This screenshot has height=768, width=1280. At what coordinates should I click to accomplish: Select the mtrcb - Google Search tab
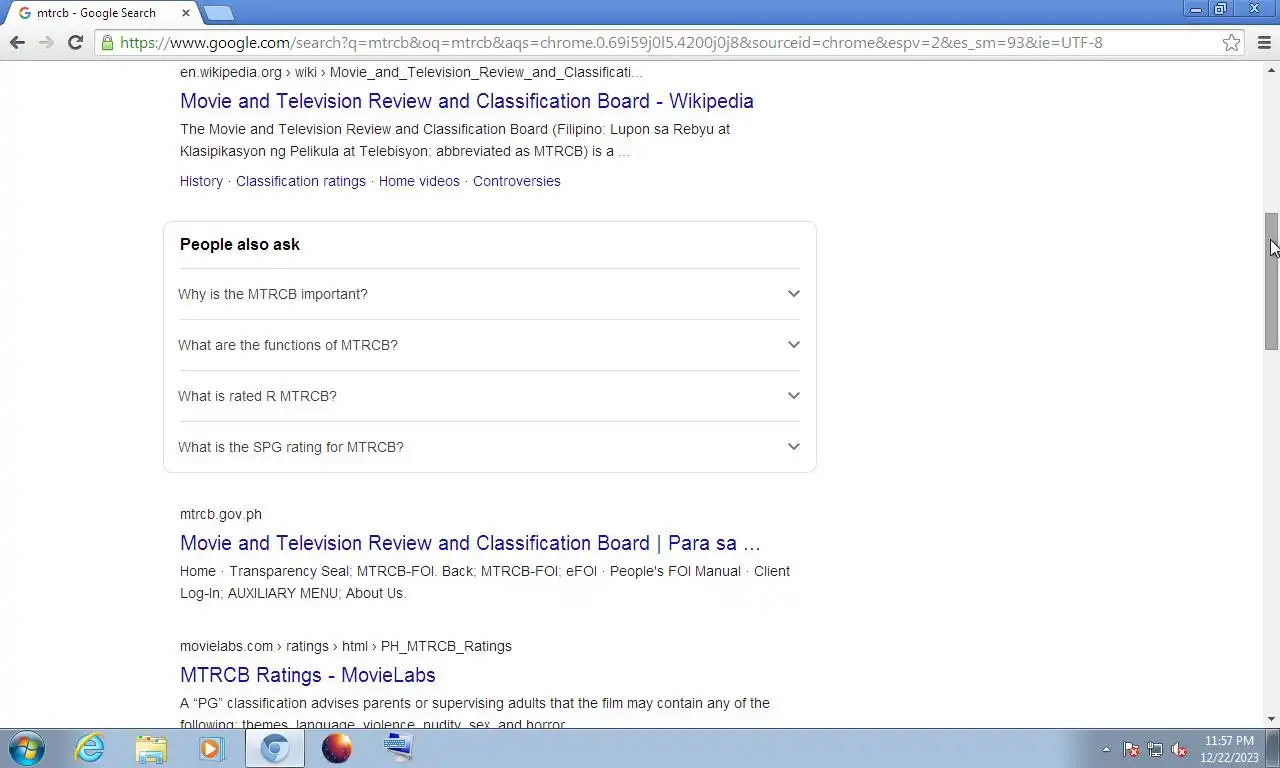tap(96, 13)
